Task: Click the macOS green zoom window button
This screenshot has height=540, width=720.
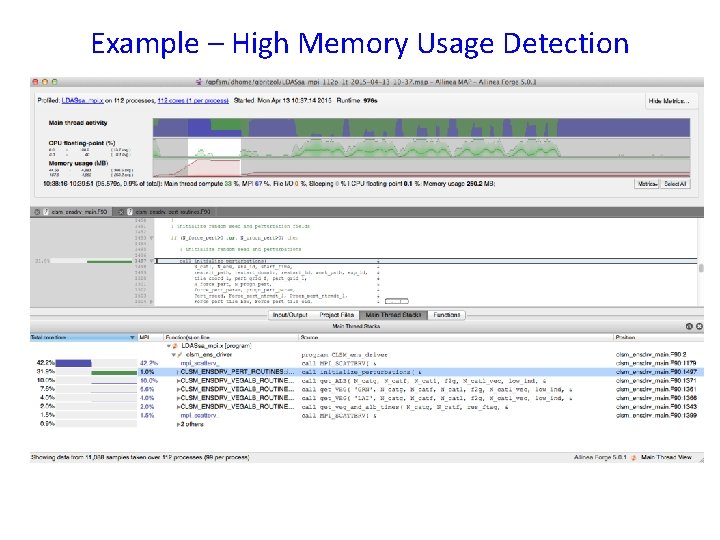Action: pos(55,82)
